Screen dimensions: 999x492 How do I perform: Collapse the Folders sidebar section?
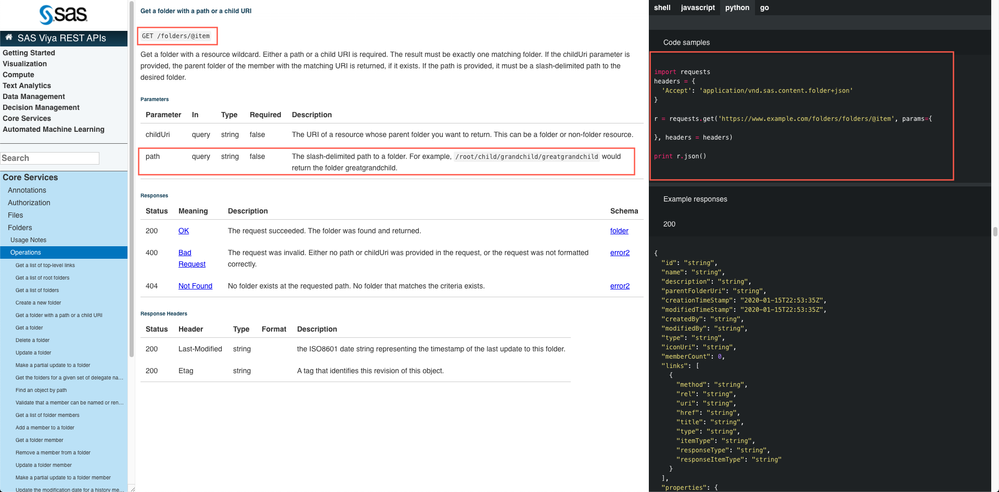click(20, 228)
